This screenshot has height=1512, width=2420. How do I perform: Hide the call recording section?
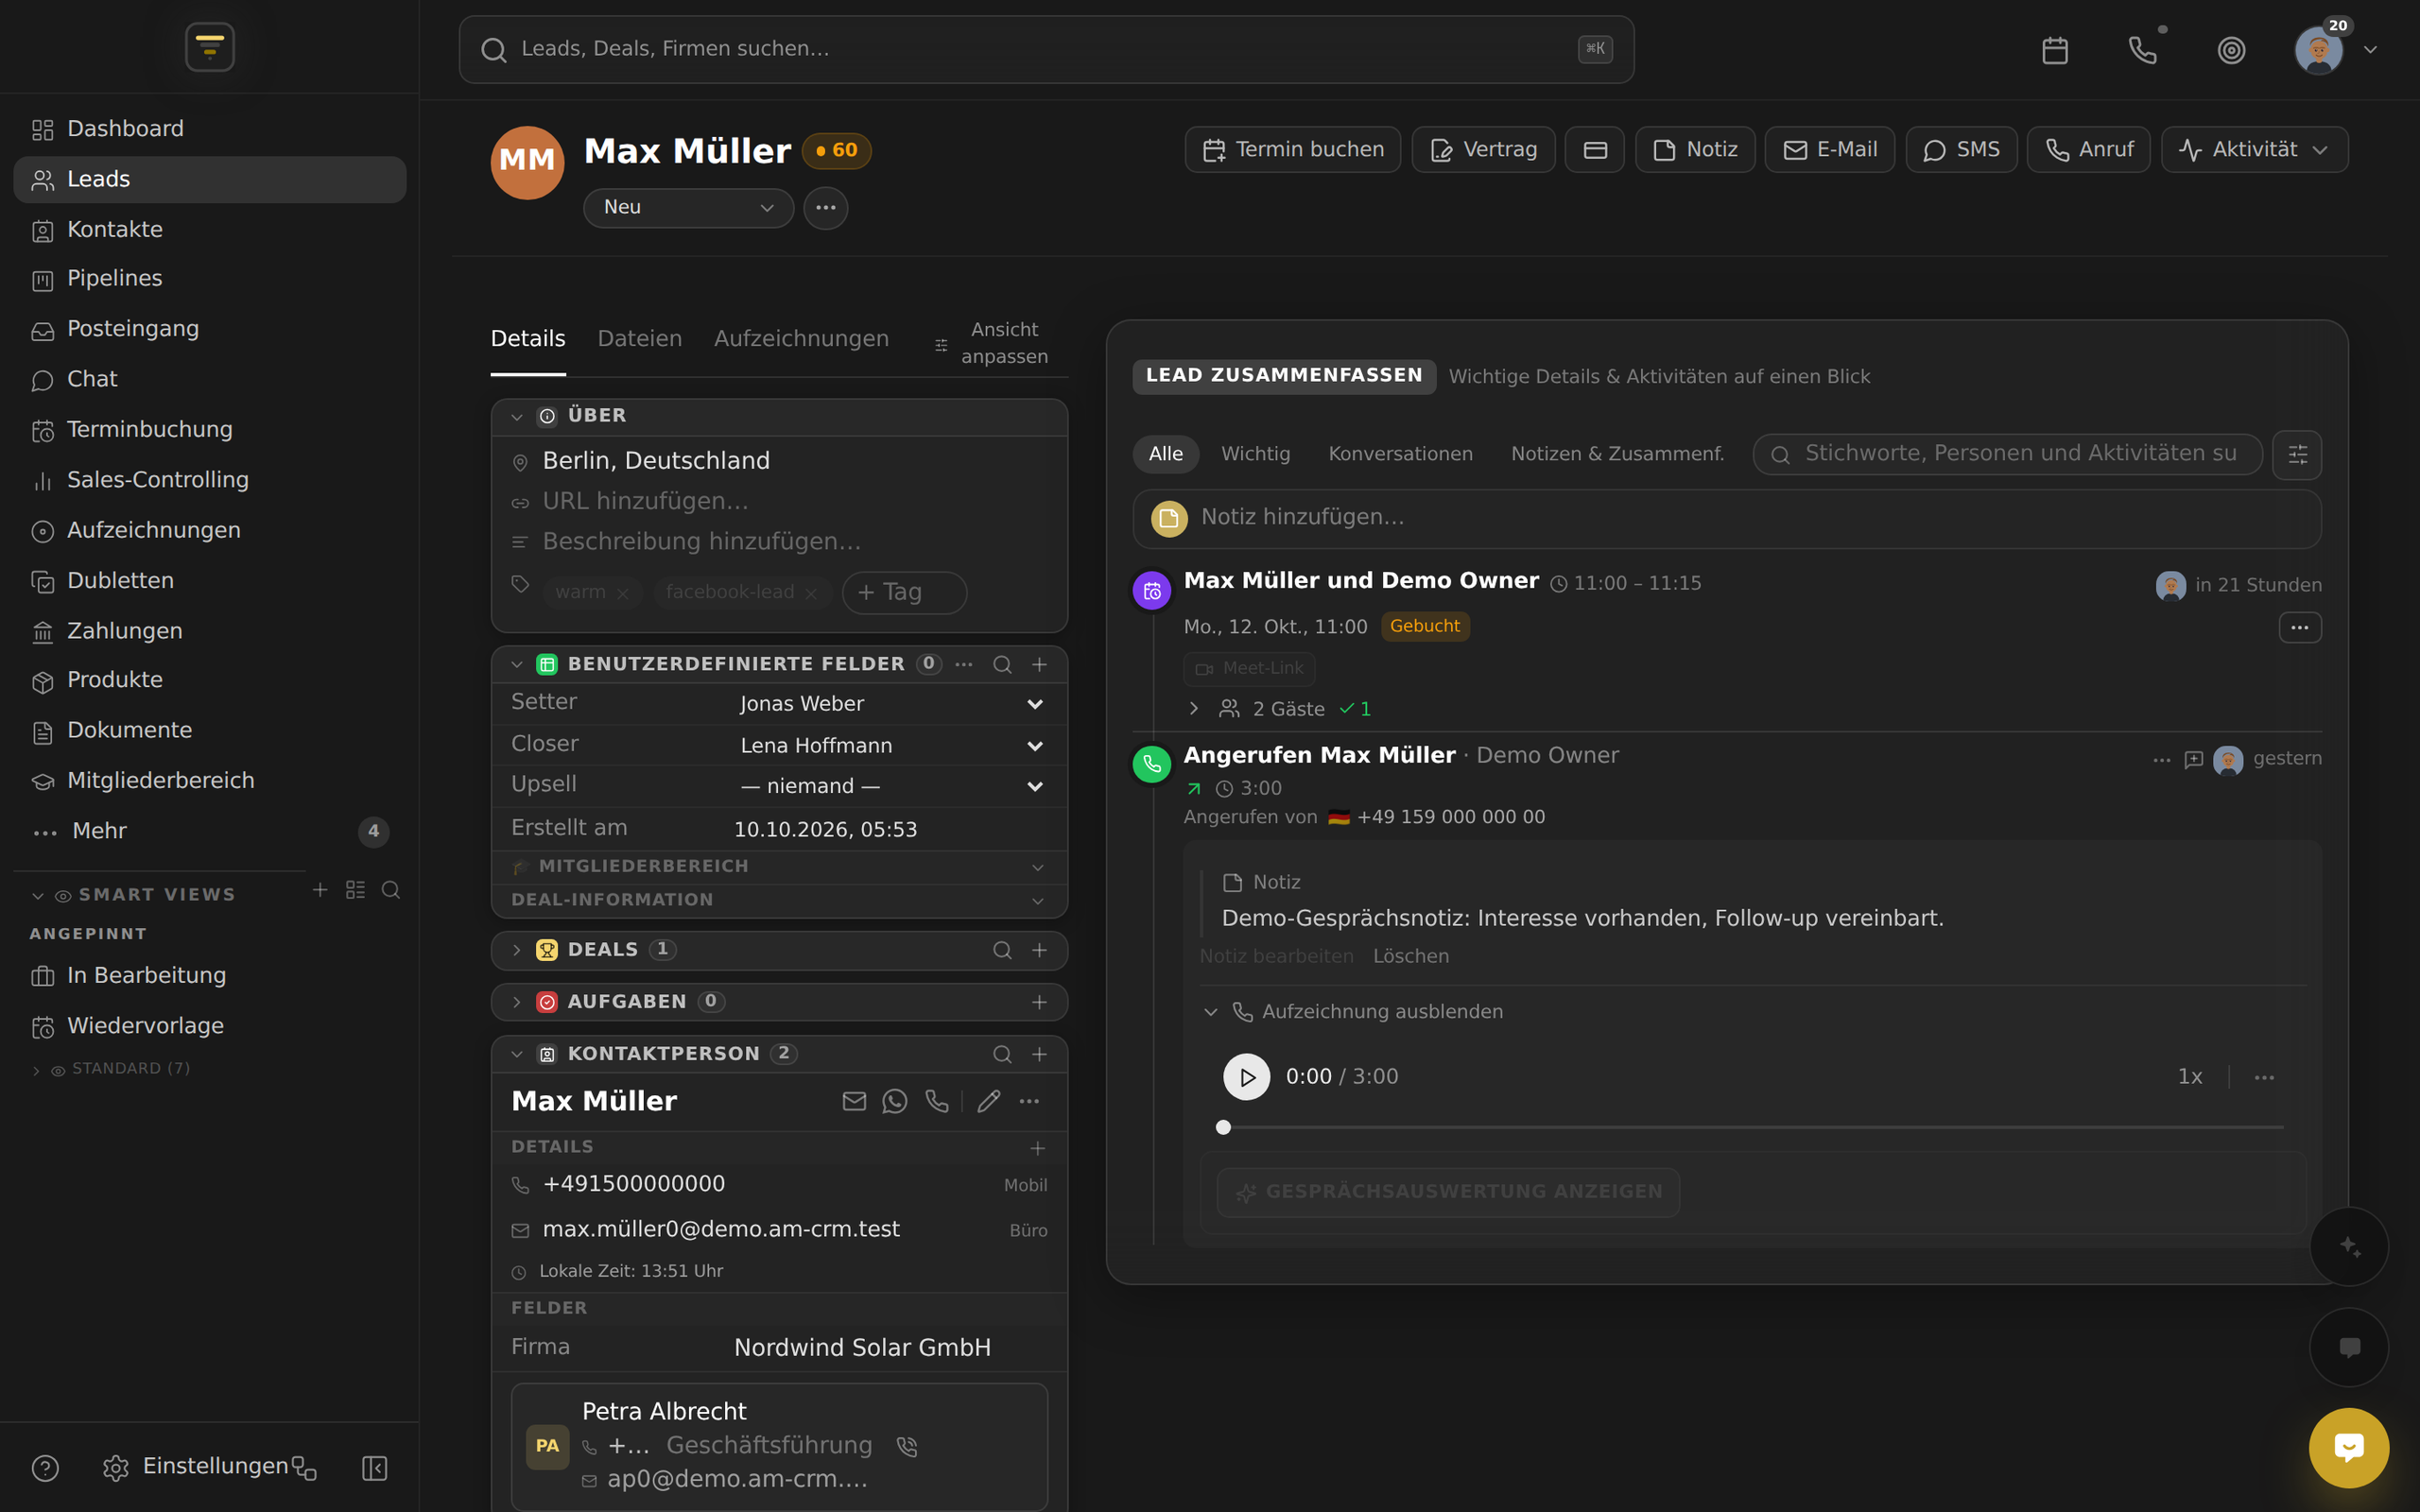pyautogui.click(x=1354, y=1012)
